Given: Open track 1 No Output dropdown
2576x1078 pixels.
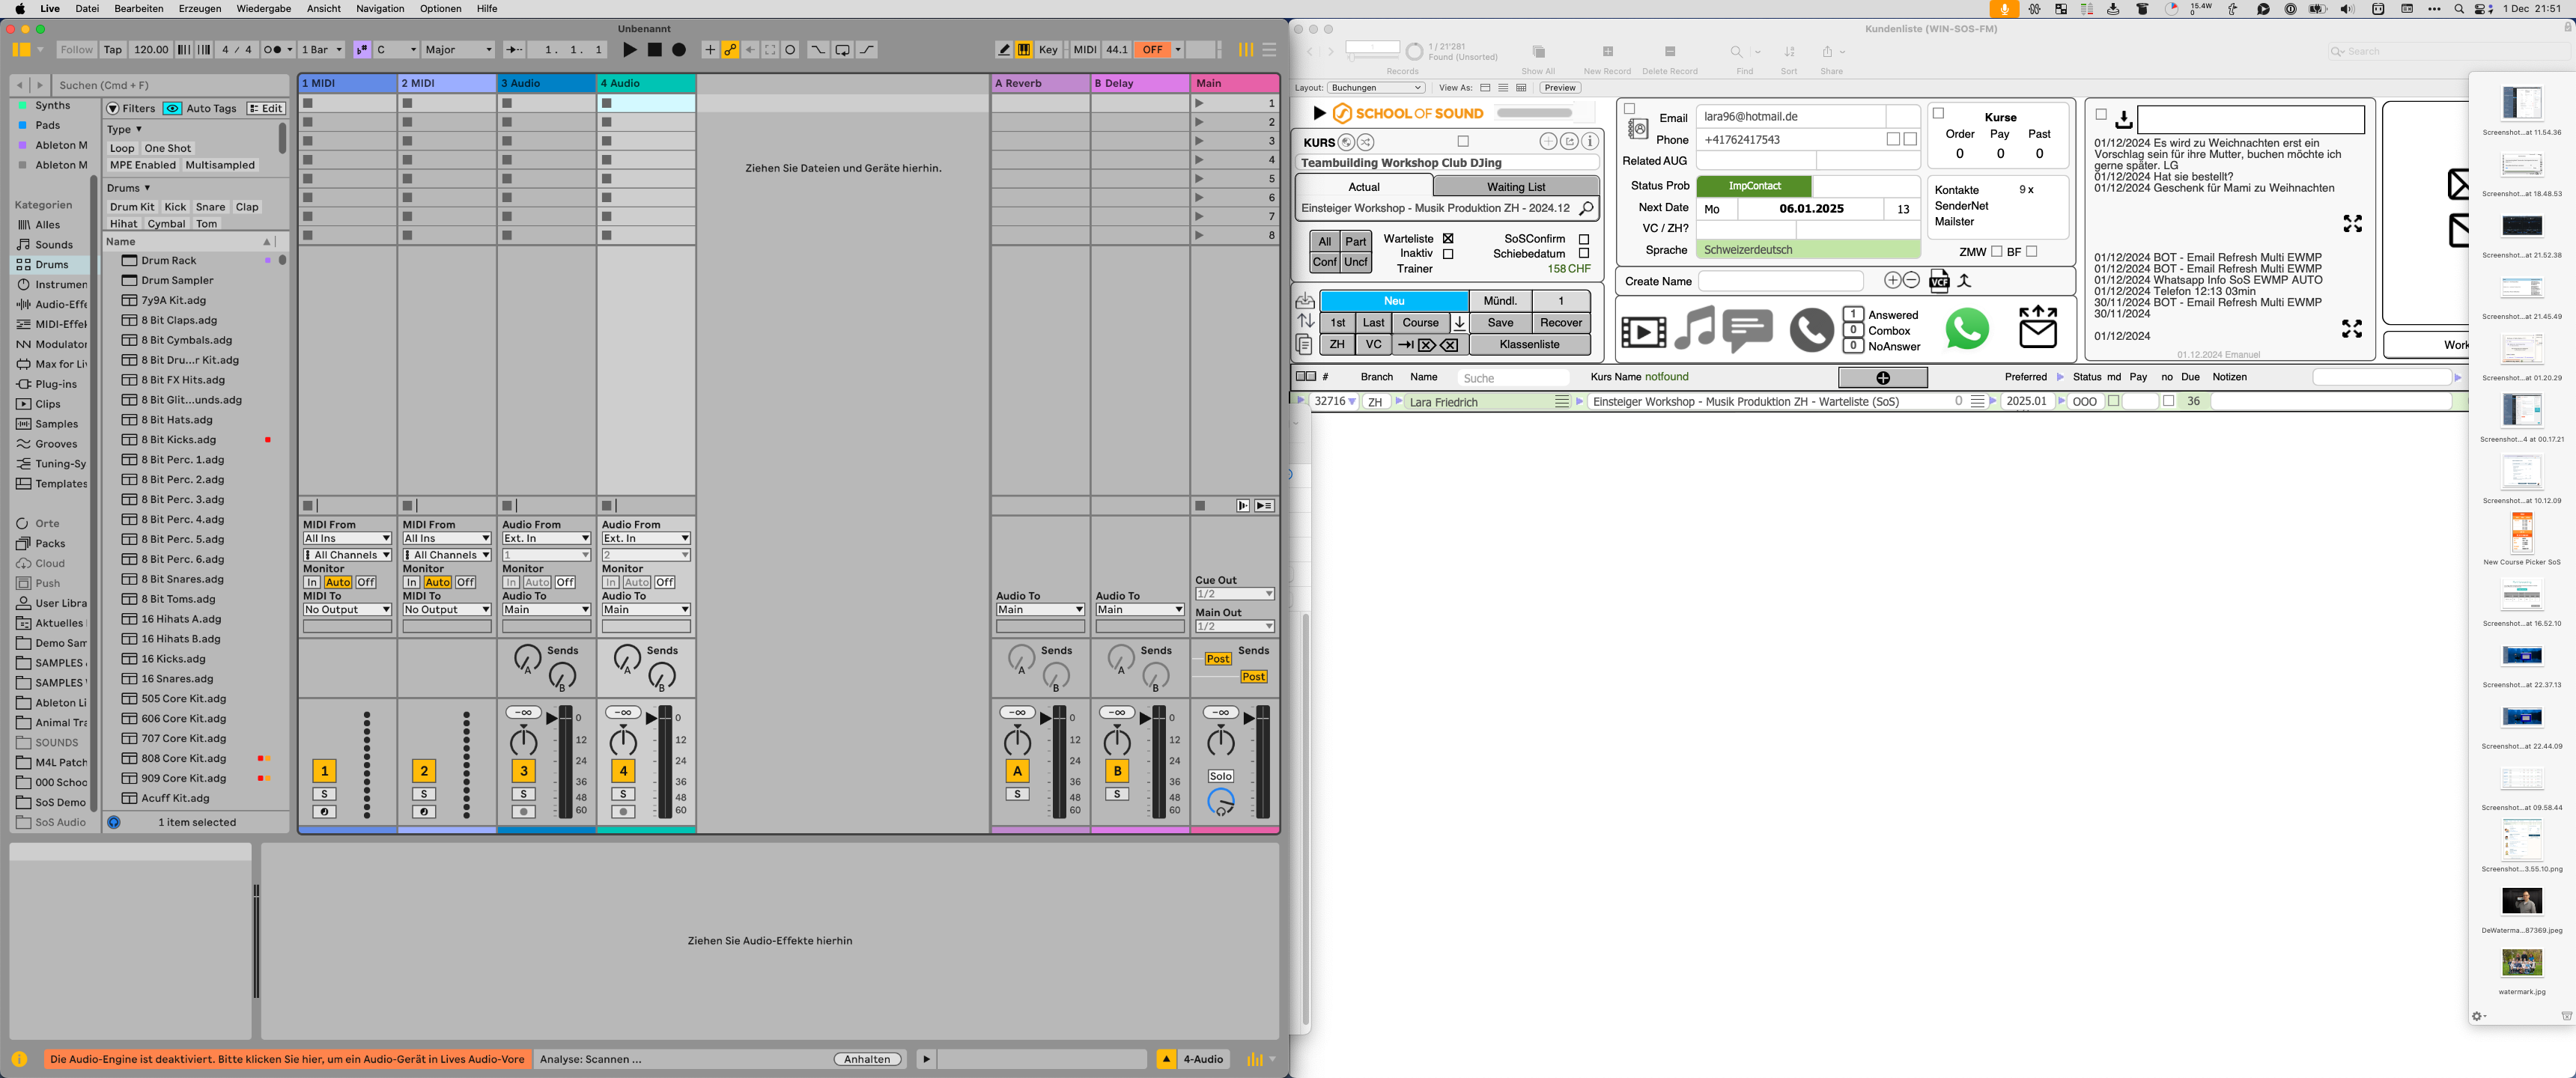Looking at the screenshot, I should (347, 609).
